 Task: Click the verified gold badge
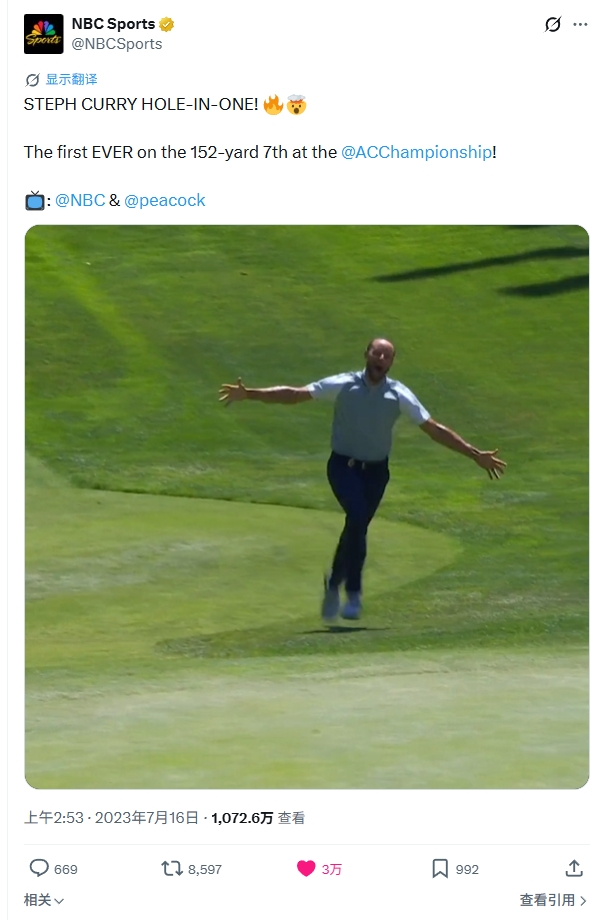[167, 24]
